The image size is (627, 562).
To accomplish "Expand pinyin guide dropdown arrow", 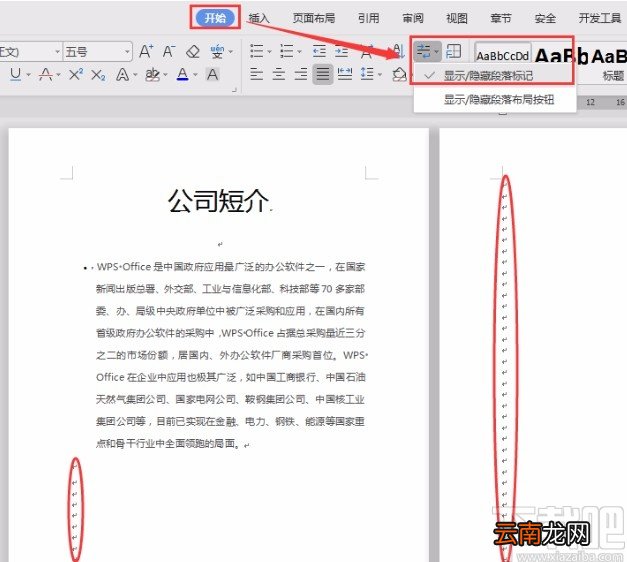I will (231, 52).
